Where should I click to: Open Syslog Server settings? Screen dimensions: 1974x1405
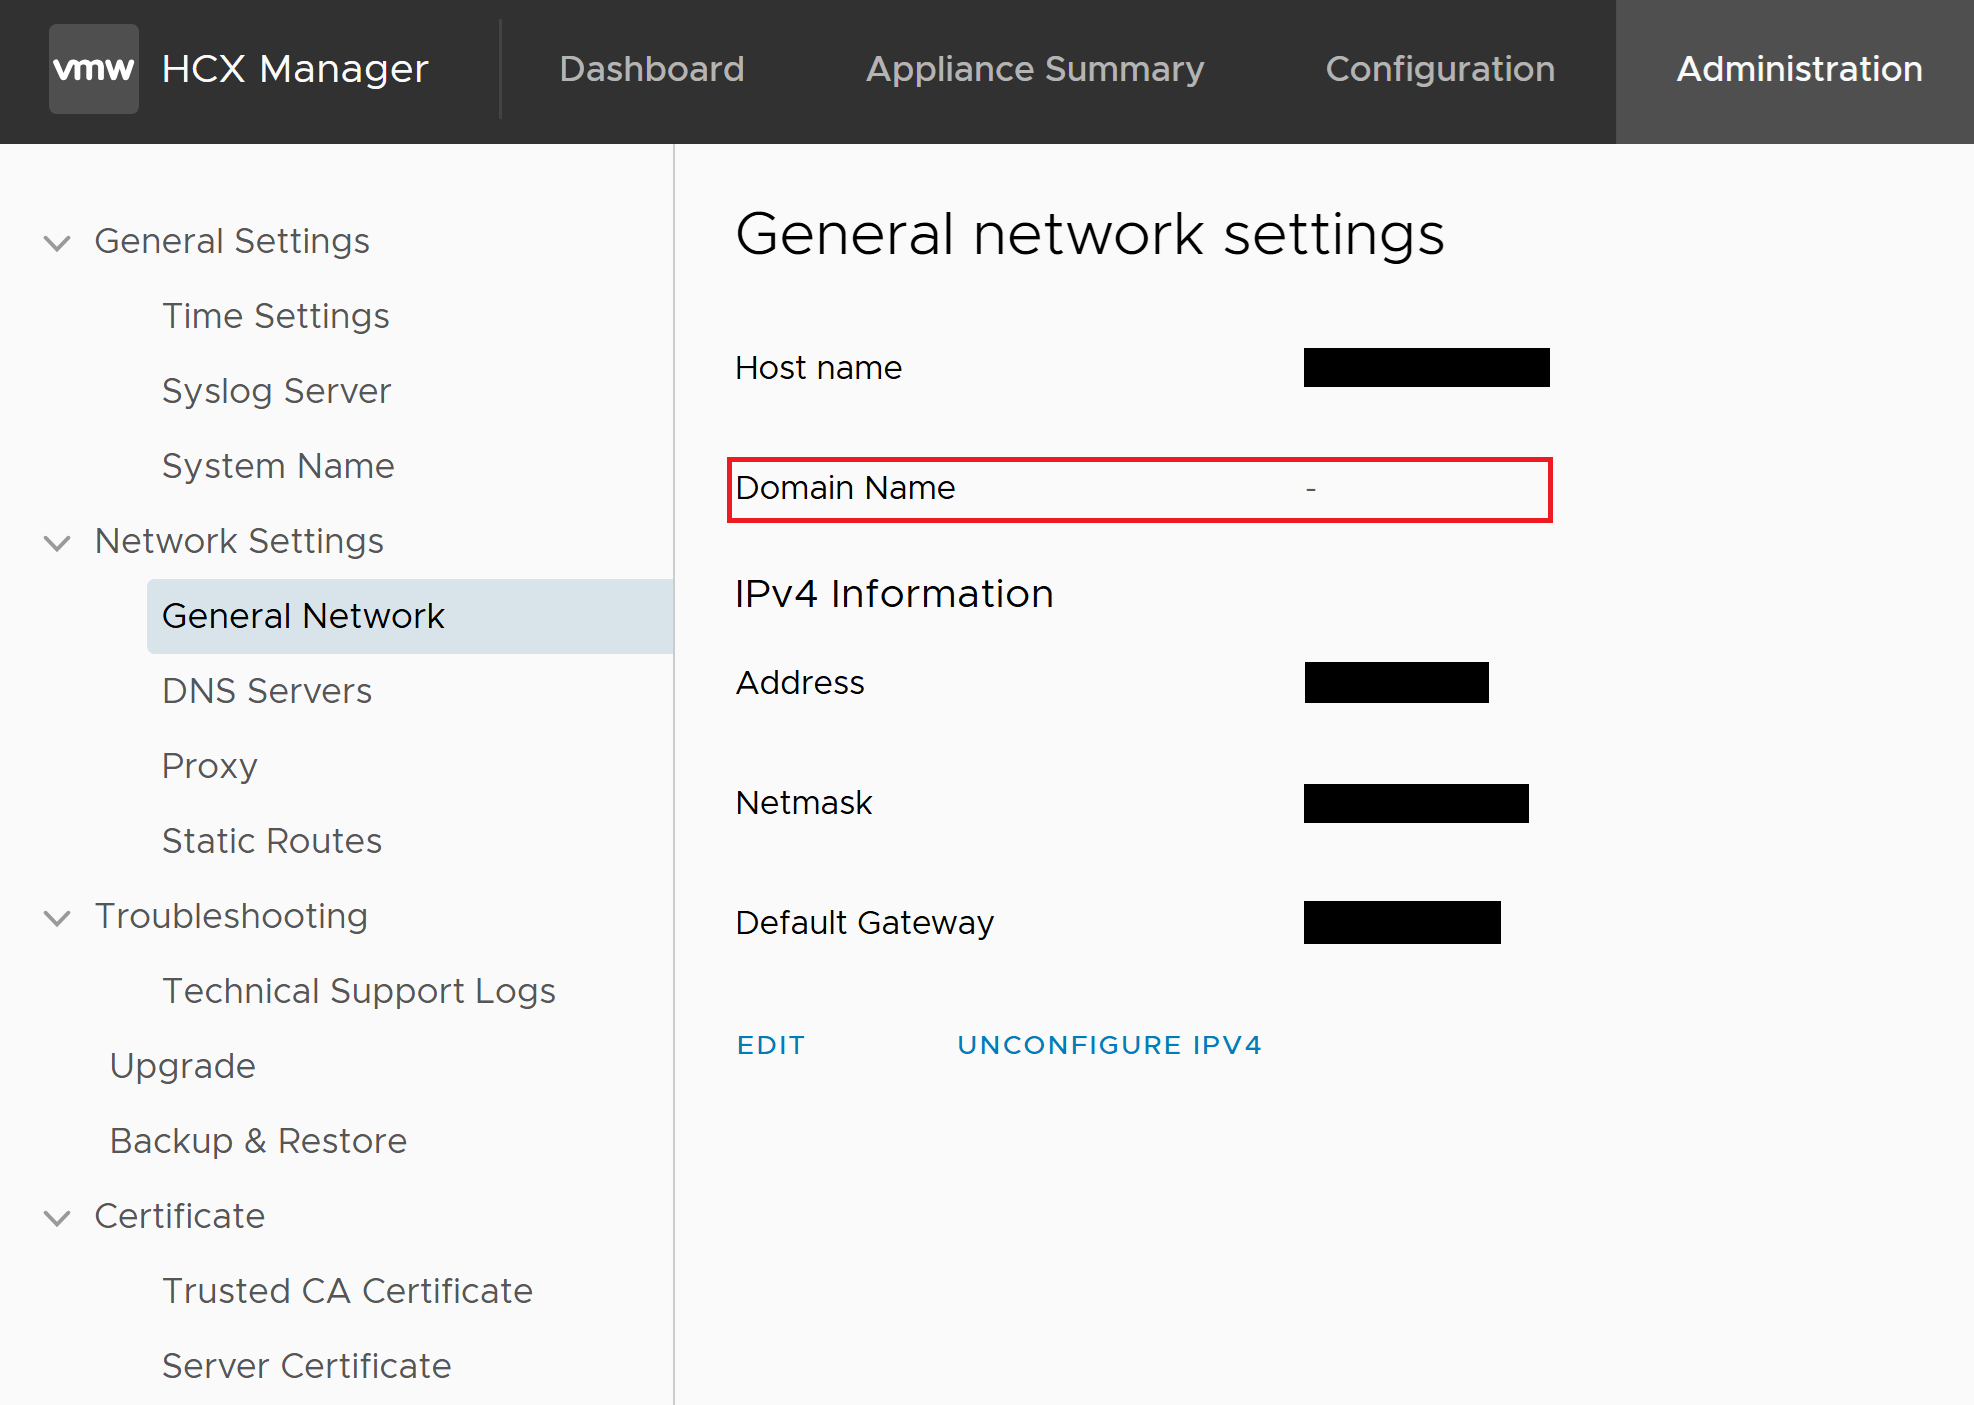276,391
